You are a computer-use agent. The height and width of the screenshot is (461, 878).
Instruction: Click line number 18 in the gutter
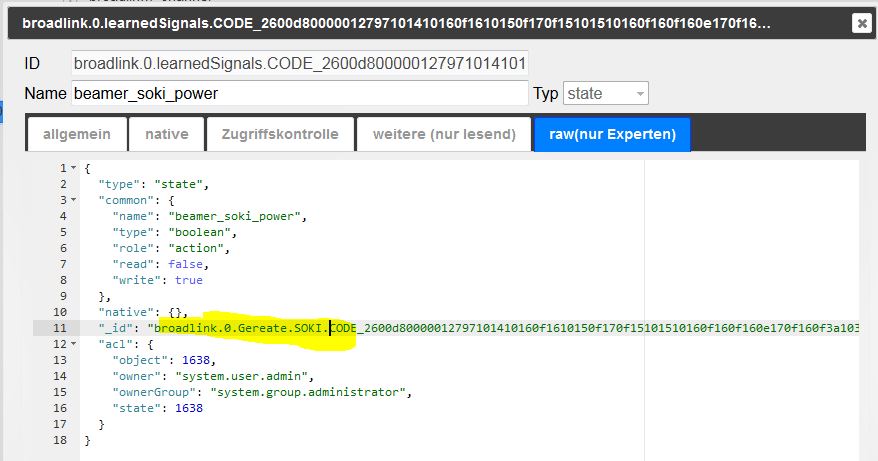pos(60,440)
